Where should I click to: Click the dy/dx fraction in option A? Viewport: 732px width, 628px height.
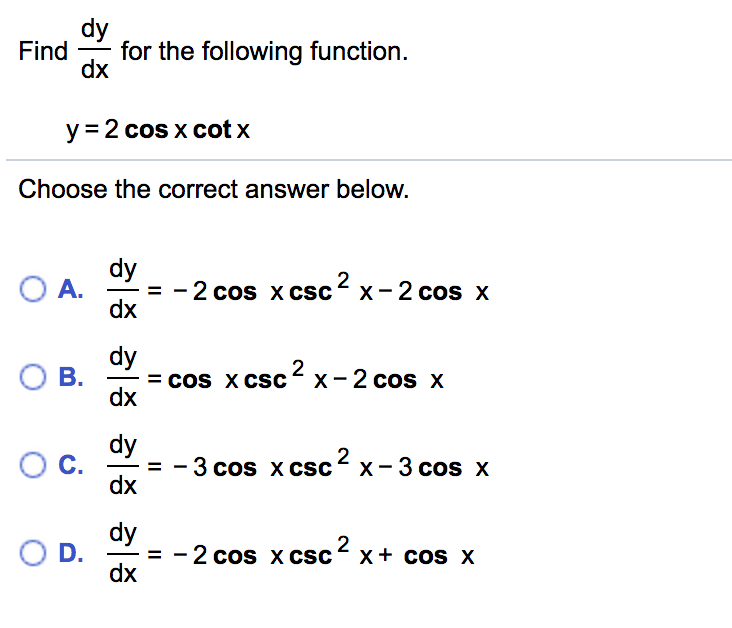point(124,290)
